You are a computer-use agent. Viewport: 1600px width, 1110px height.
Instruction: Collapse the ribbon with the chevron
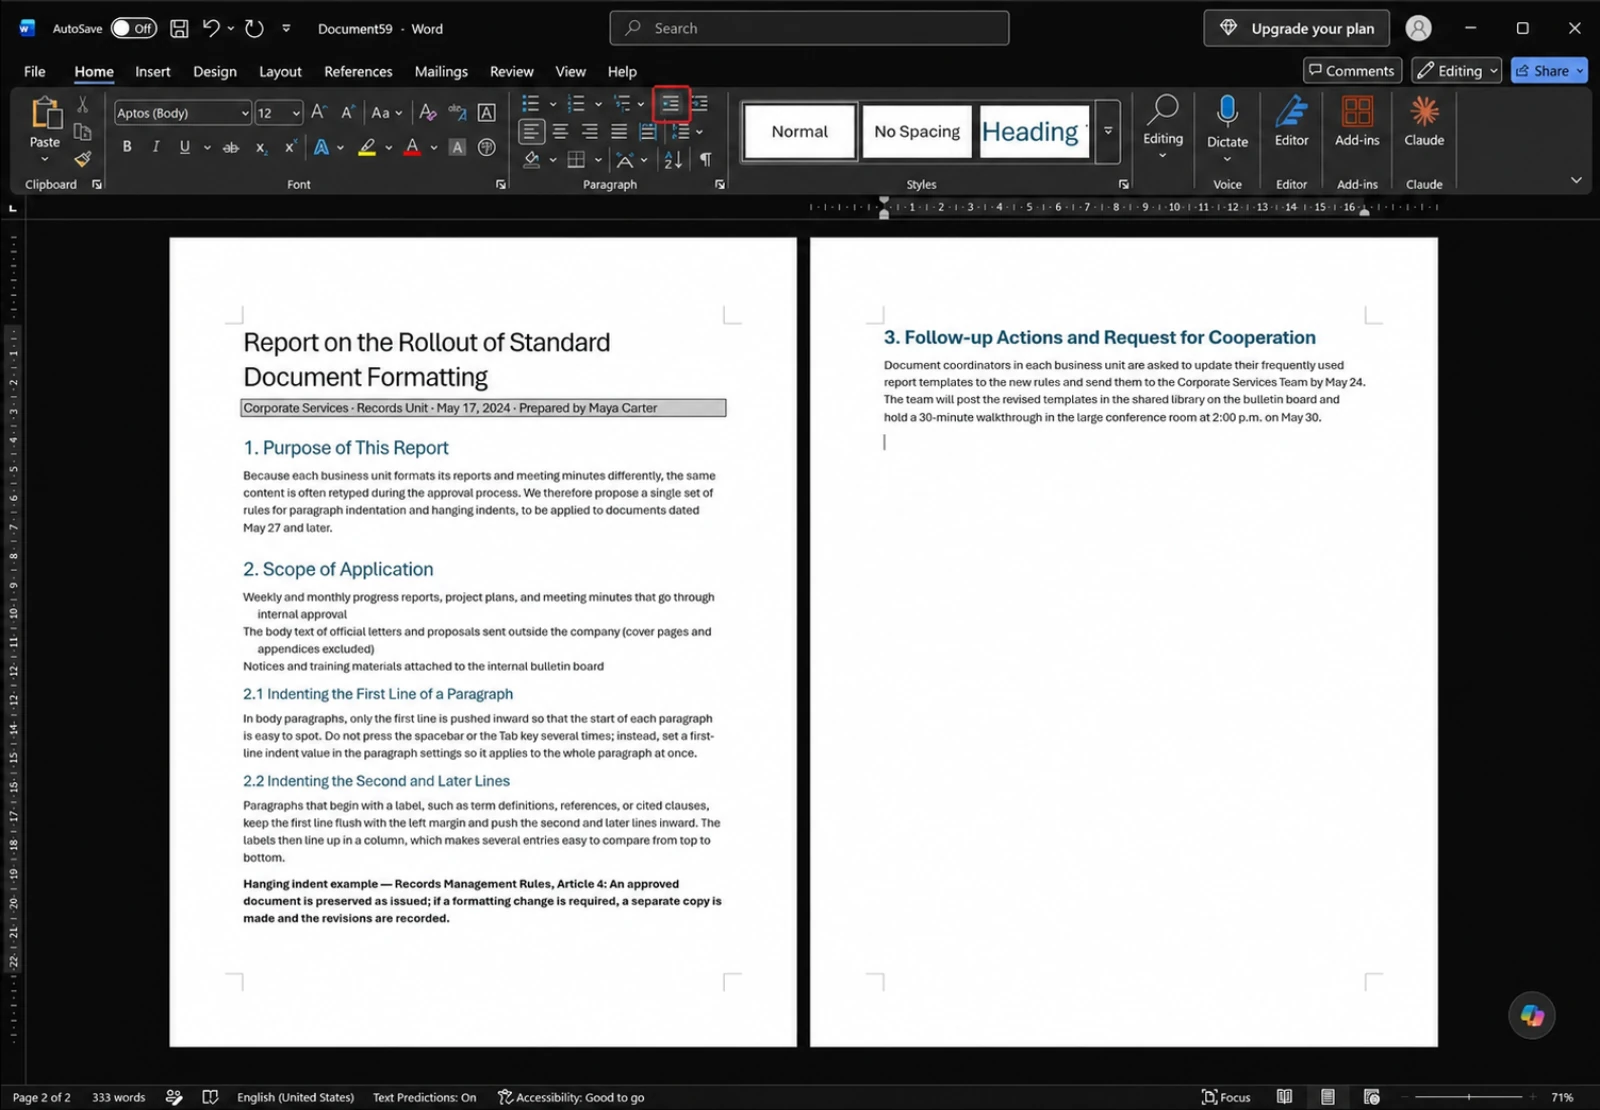point(1576,180)
